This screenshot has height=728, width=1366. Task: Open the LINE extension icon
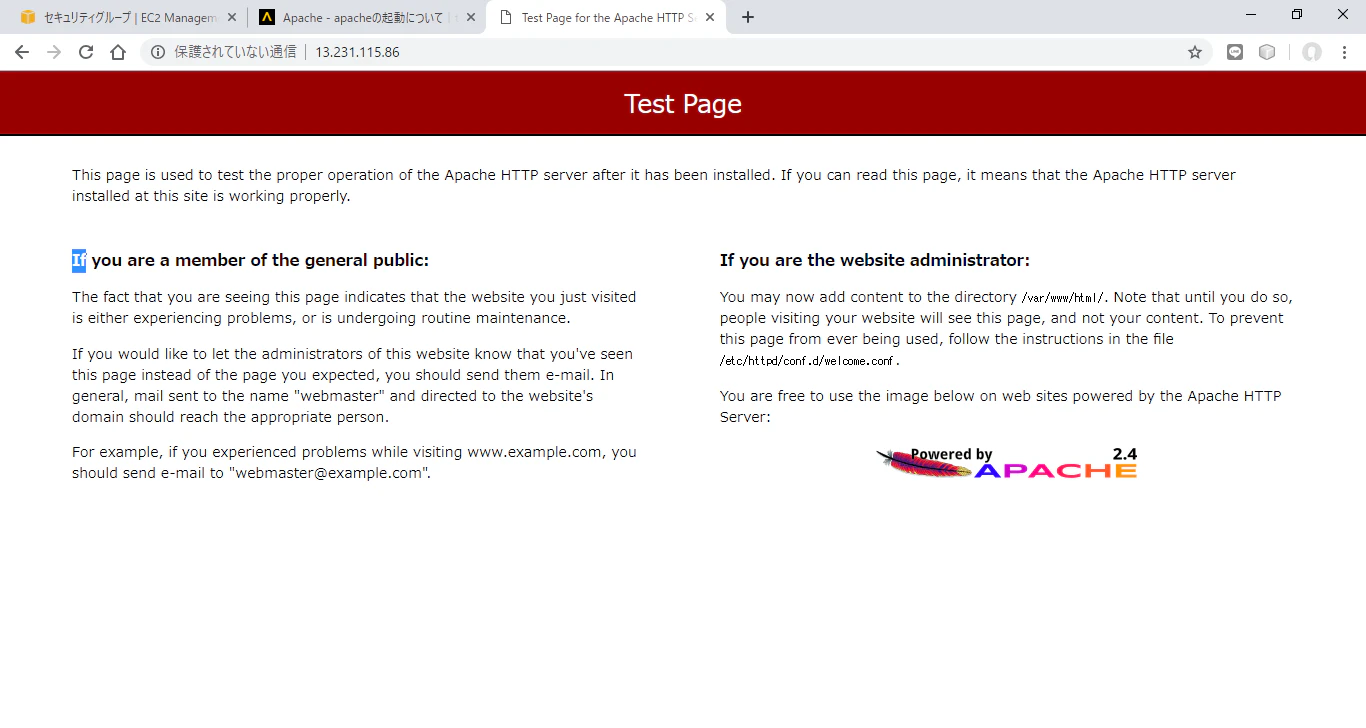pyautogui.click(x=1235, y=52)
